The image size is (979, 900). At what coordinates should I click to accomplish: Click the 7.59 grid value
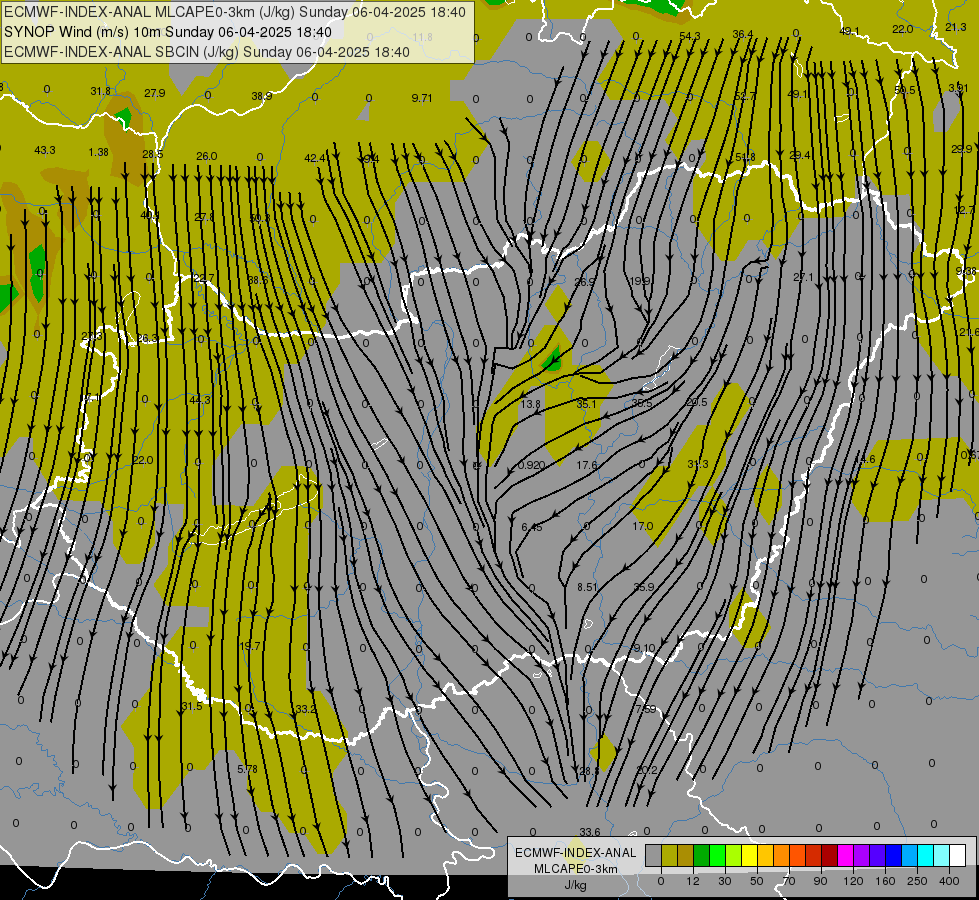click(x=646, y=710)
